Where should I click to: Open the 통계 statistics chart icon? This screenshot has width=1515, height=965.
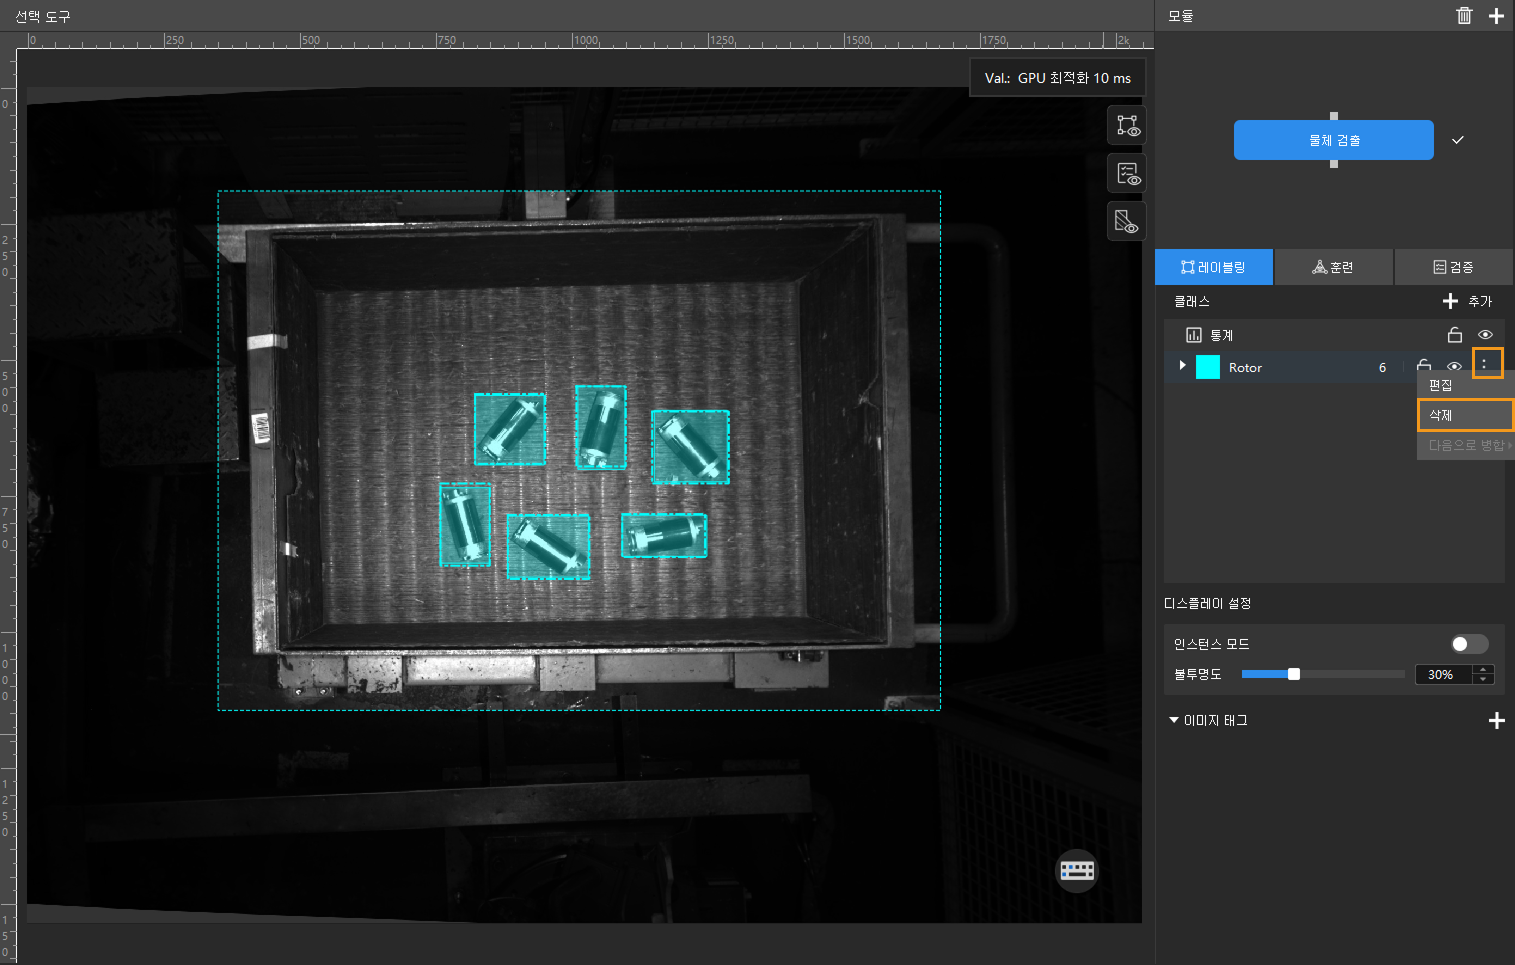pos(1193,335)
